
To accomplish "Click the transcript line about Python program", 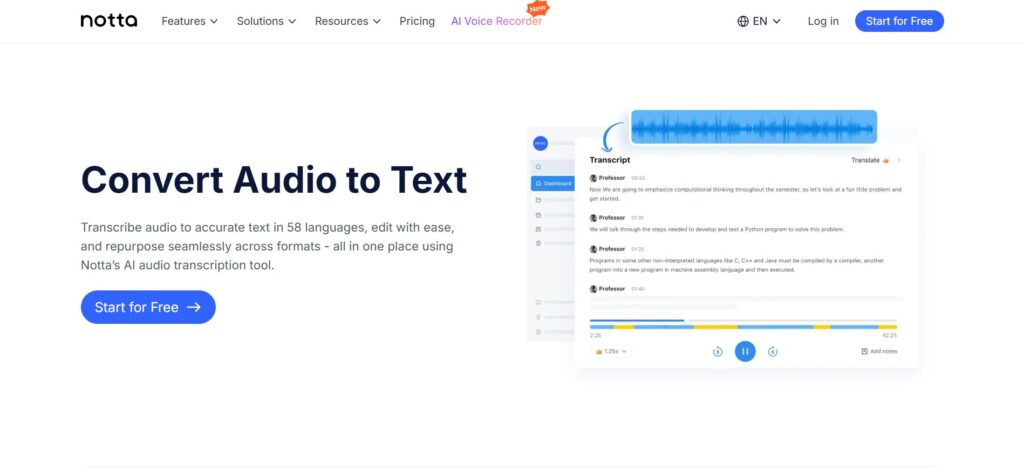I will point(717,229).
